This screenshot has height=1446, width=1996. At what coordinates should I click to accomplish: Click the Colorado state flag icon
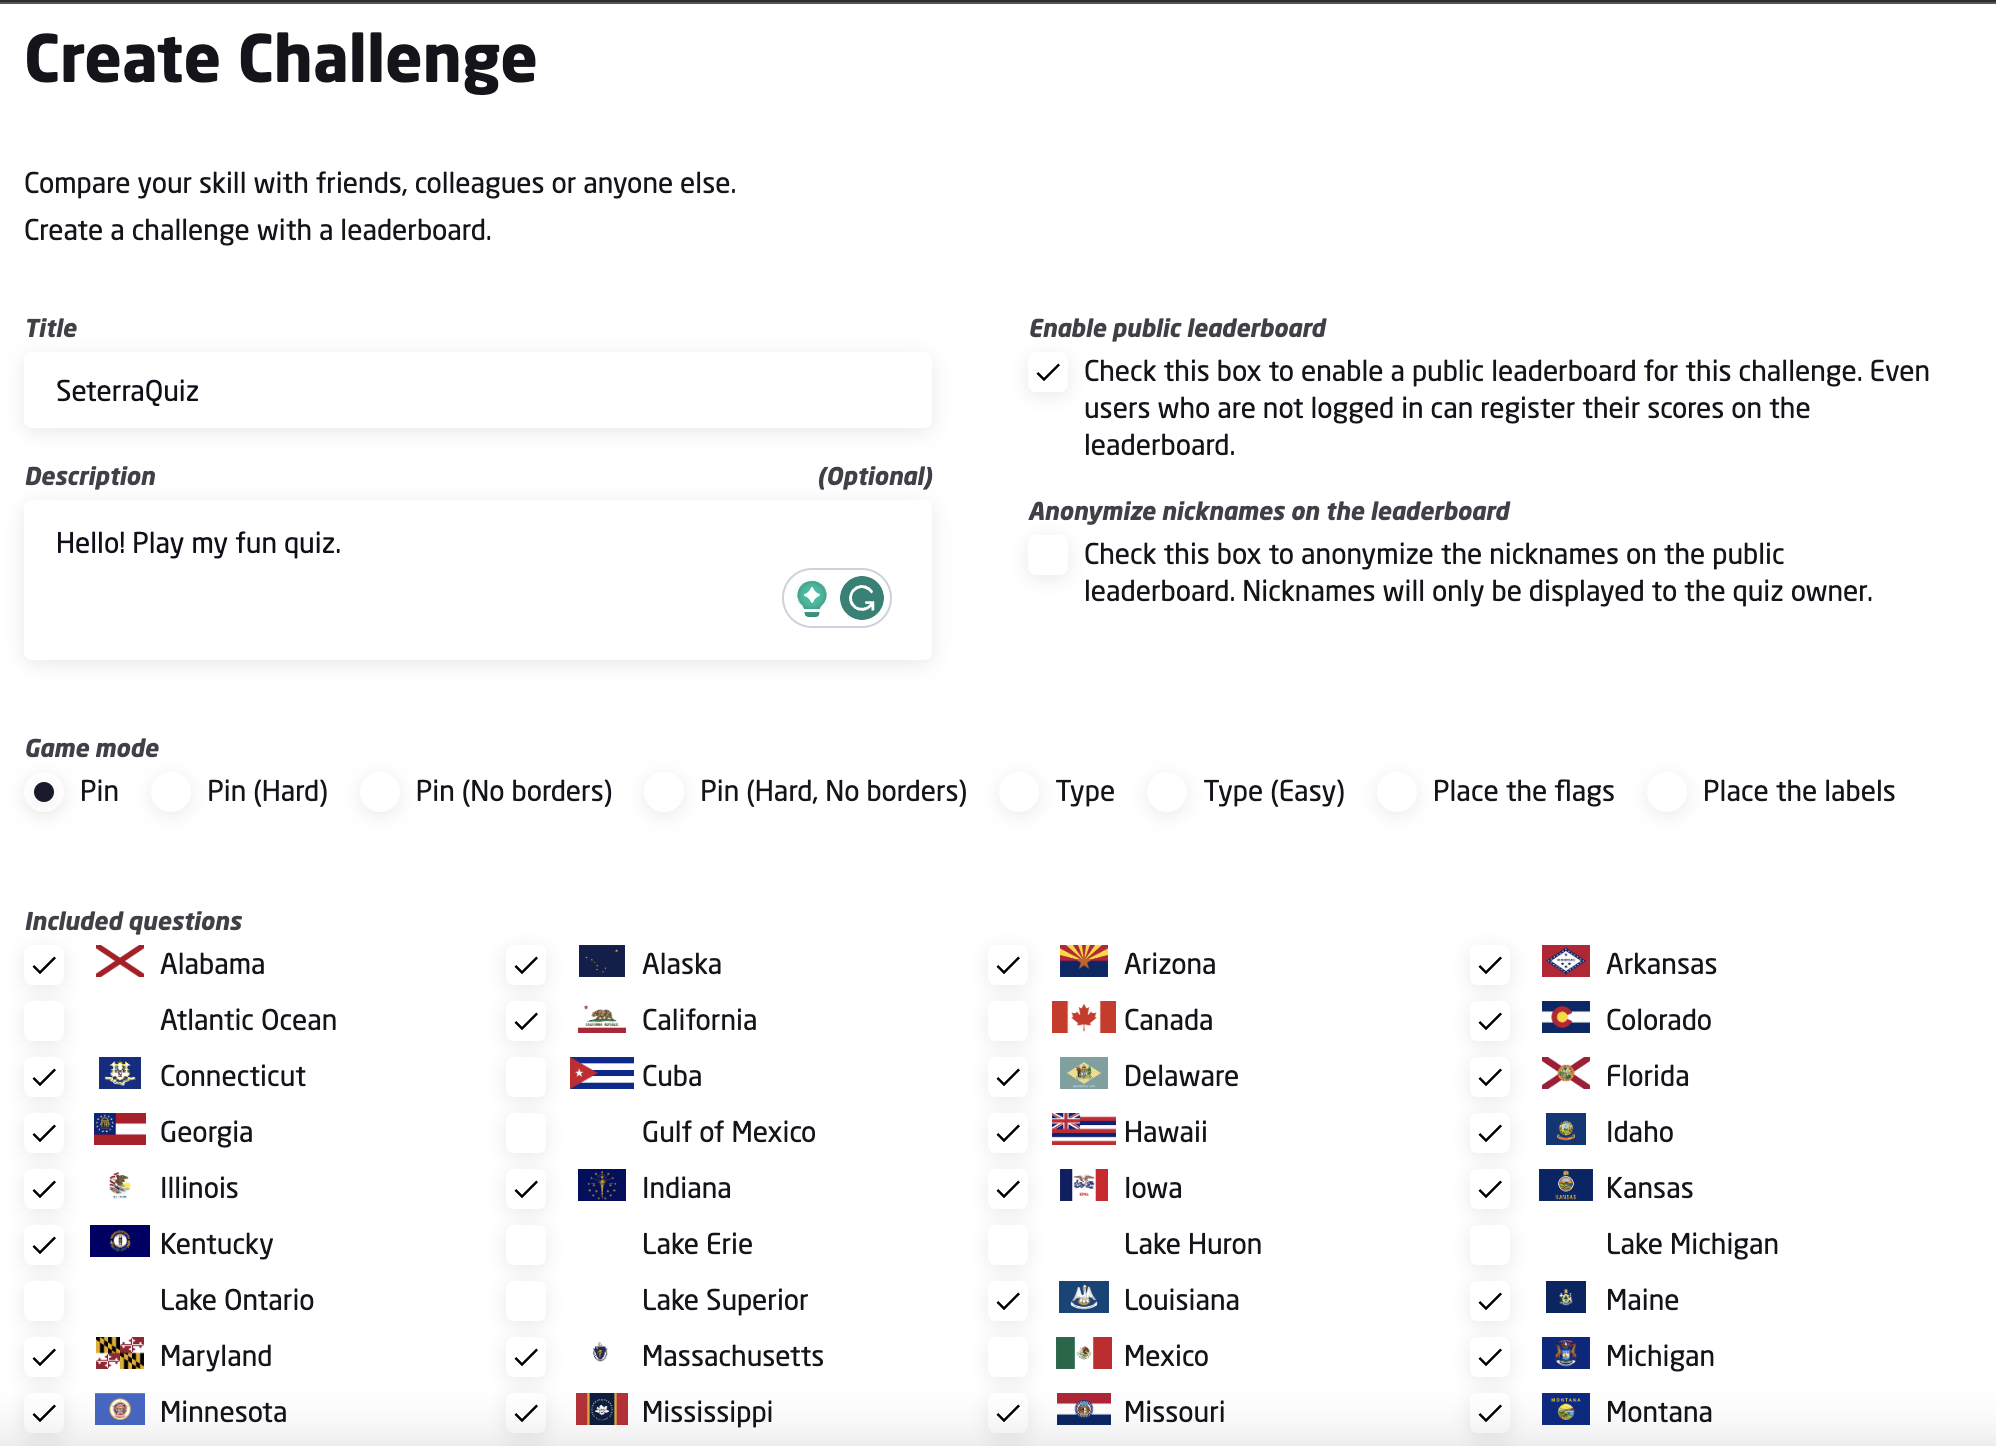pos(1565,1018)
